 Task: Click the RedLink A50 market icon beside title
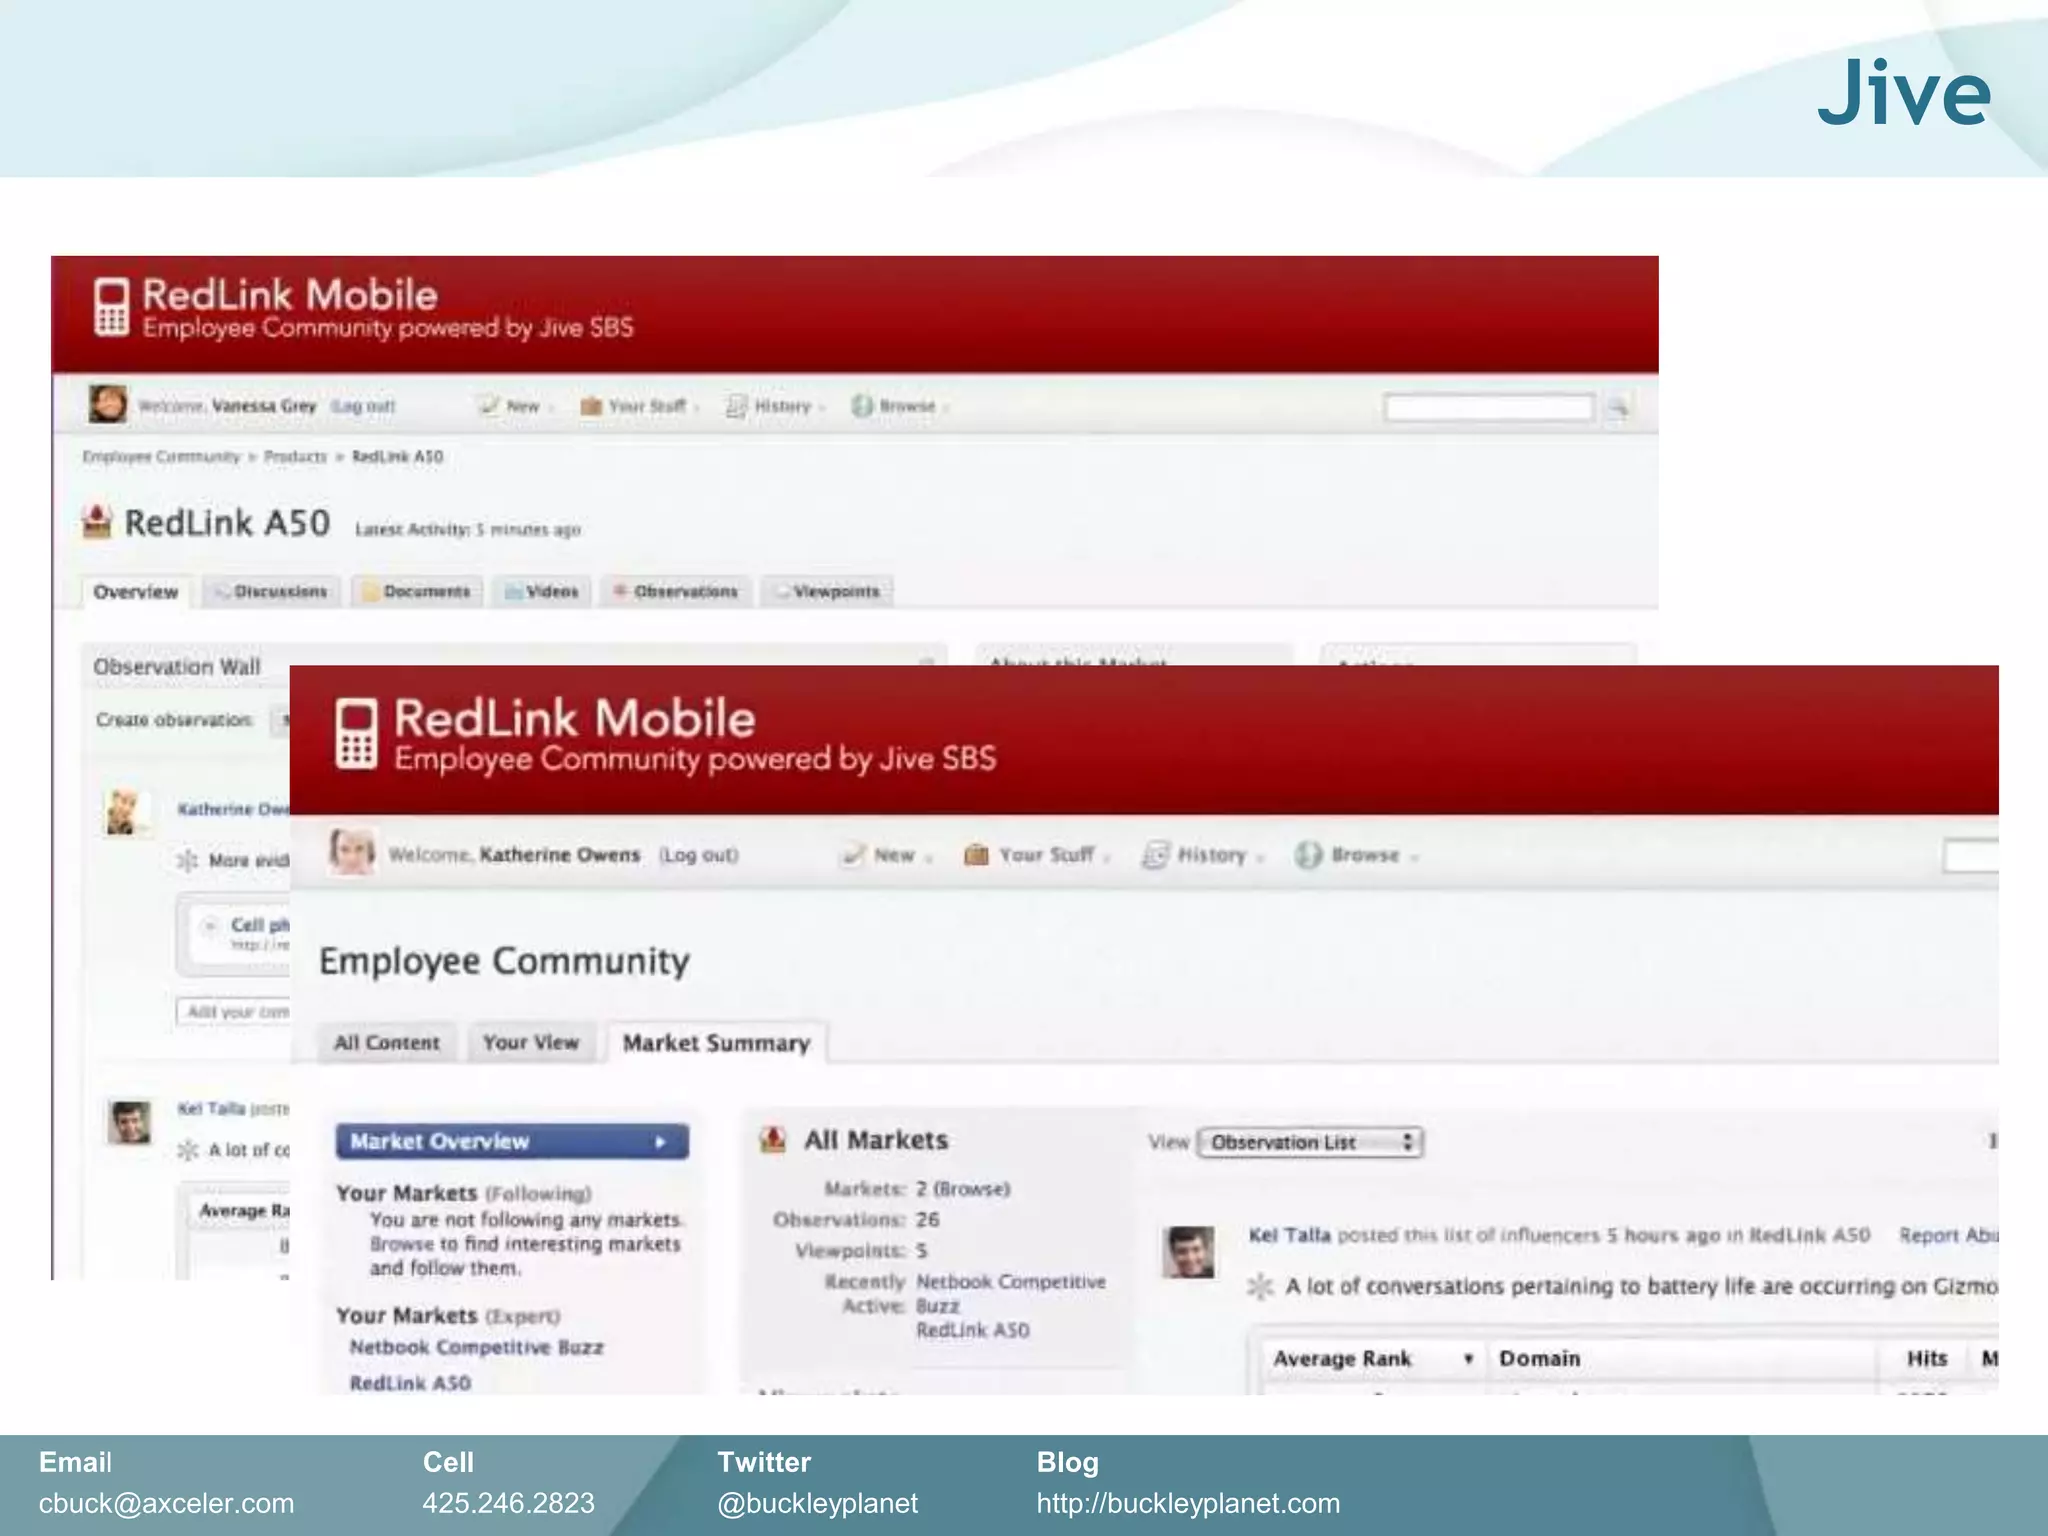(97, 522)
